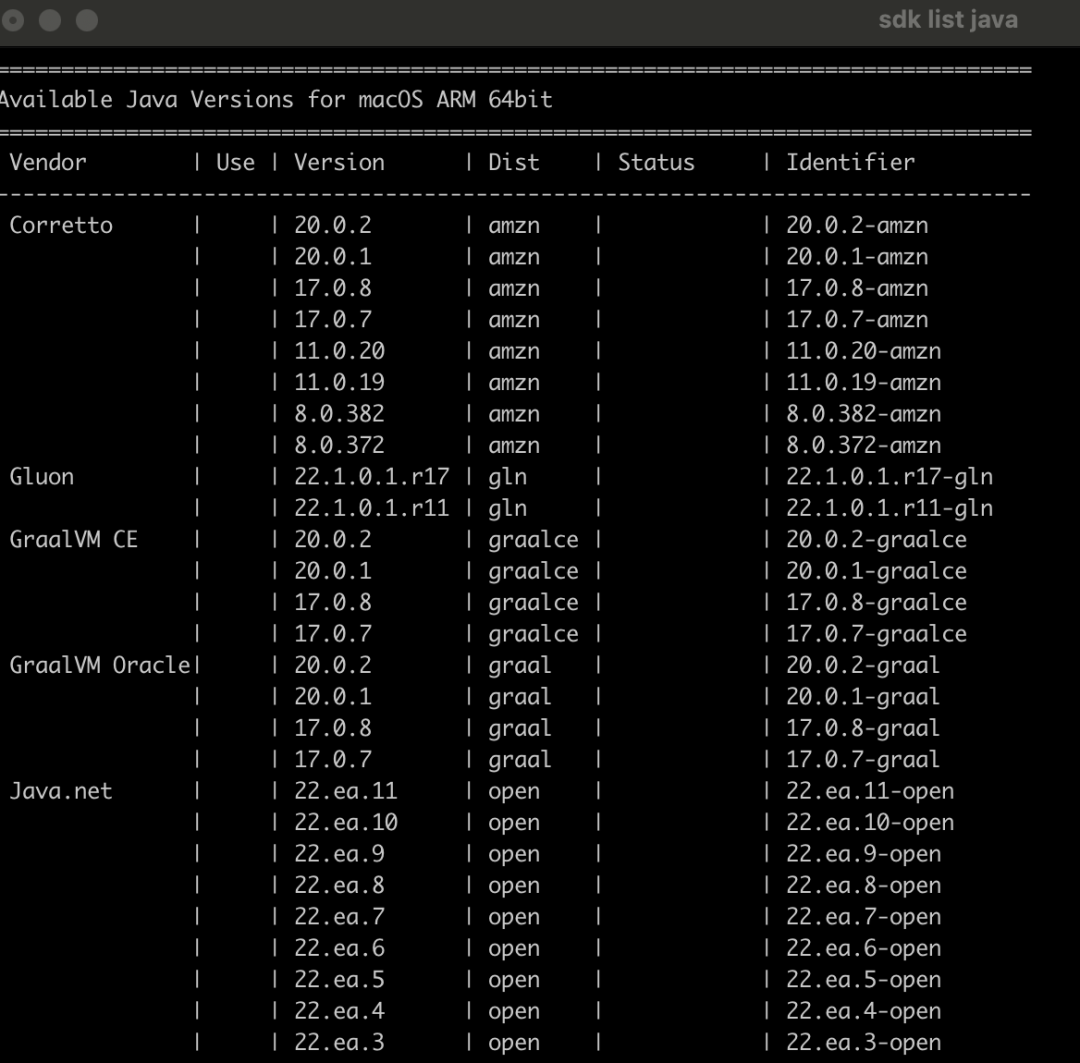Click Version cell 8.0.372

(x=340, y=445)
